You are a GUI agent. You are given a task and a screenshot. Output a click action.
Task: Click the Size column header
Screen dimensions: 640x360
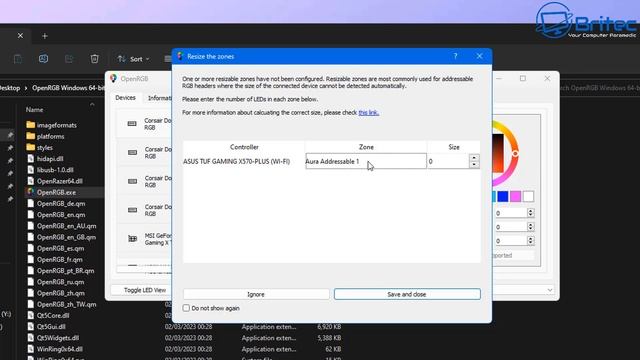pyautogui.click(x=454, y=147)
